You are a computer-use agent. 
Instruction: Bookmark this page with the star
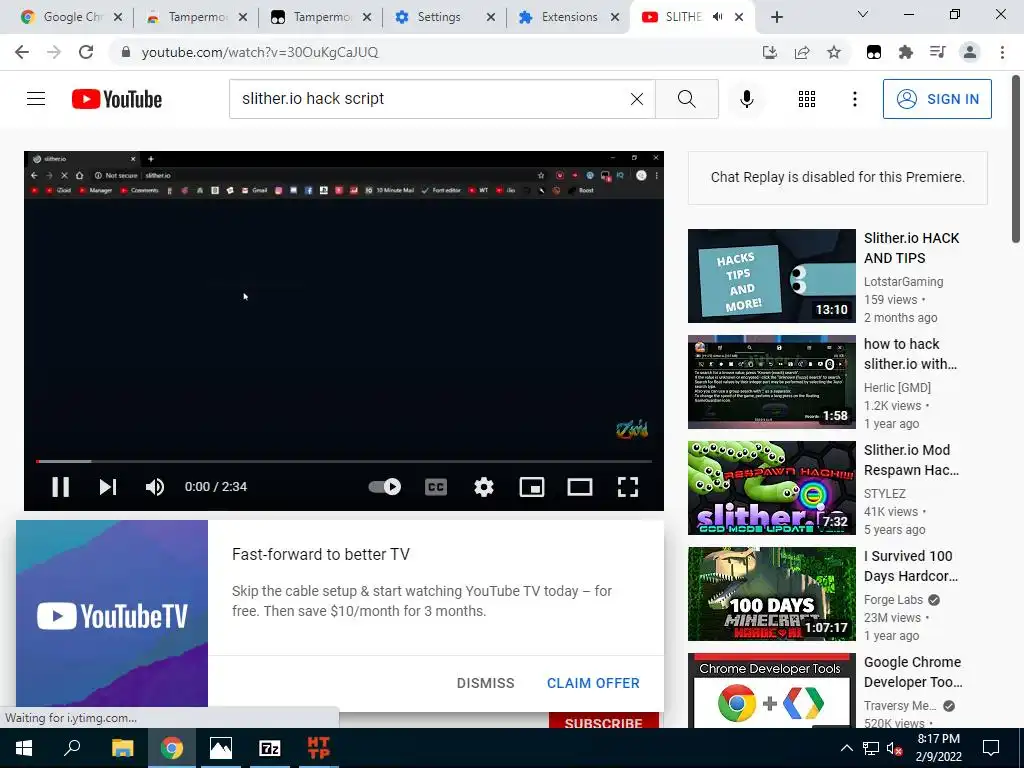[834, 52]
